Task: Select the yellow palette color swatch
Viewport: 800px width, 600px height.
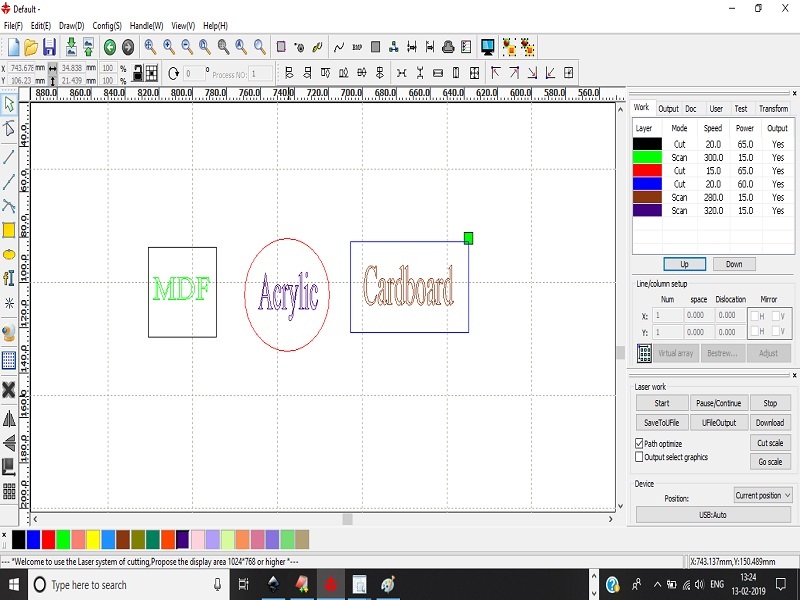Action: pos(93,539)
